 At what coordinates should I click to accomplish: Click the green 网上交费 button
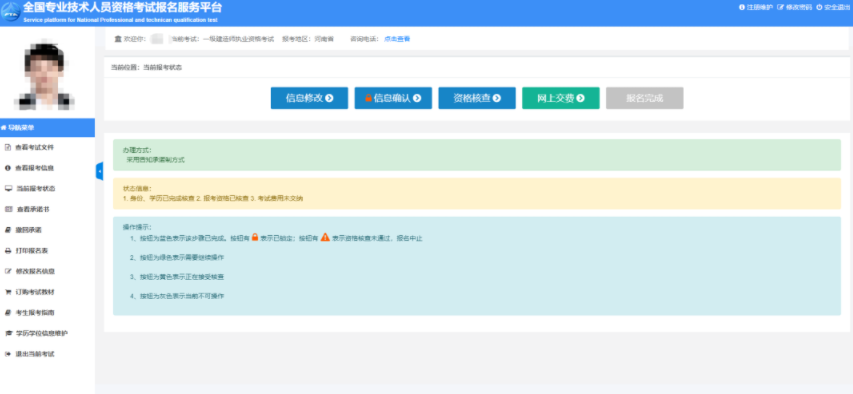560,98
